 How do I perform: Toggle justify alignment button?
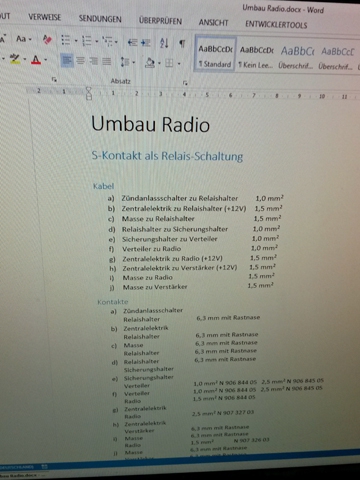pyautogui.click(x=107, y=61)
